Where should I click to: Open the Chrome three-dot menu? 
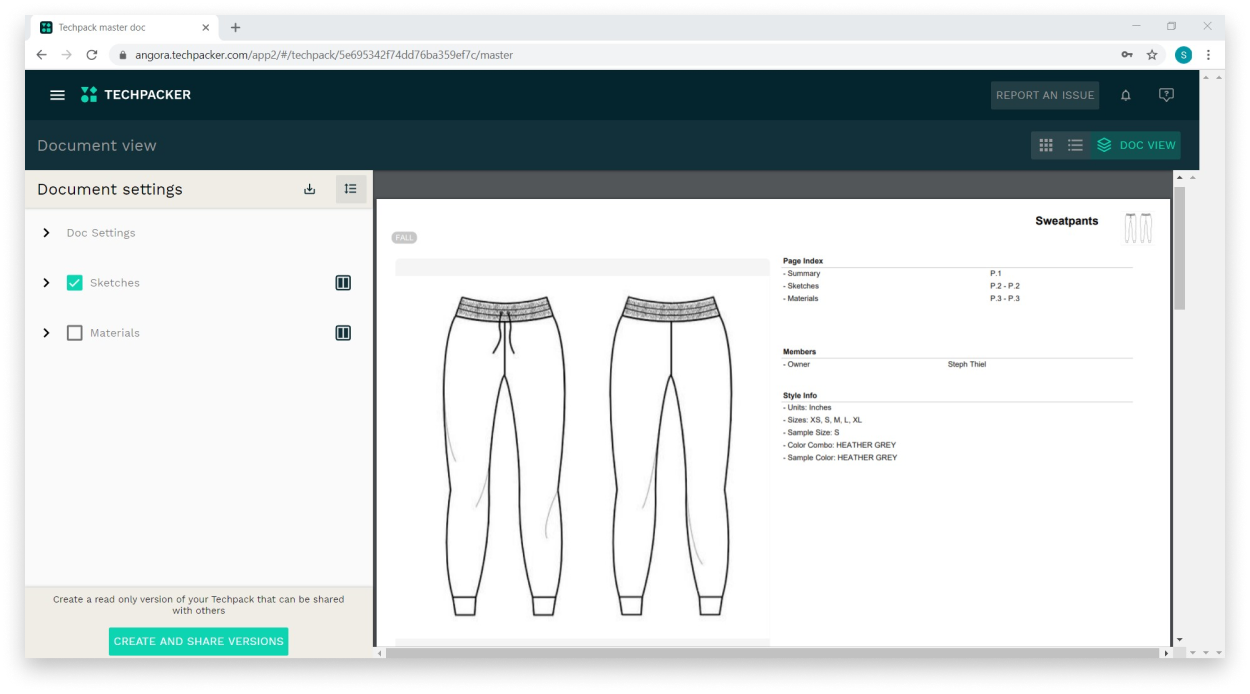(1208, 55)
